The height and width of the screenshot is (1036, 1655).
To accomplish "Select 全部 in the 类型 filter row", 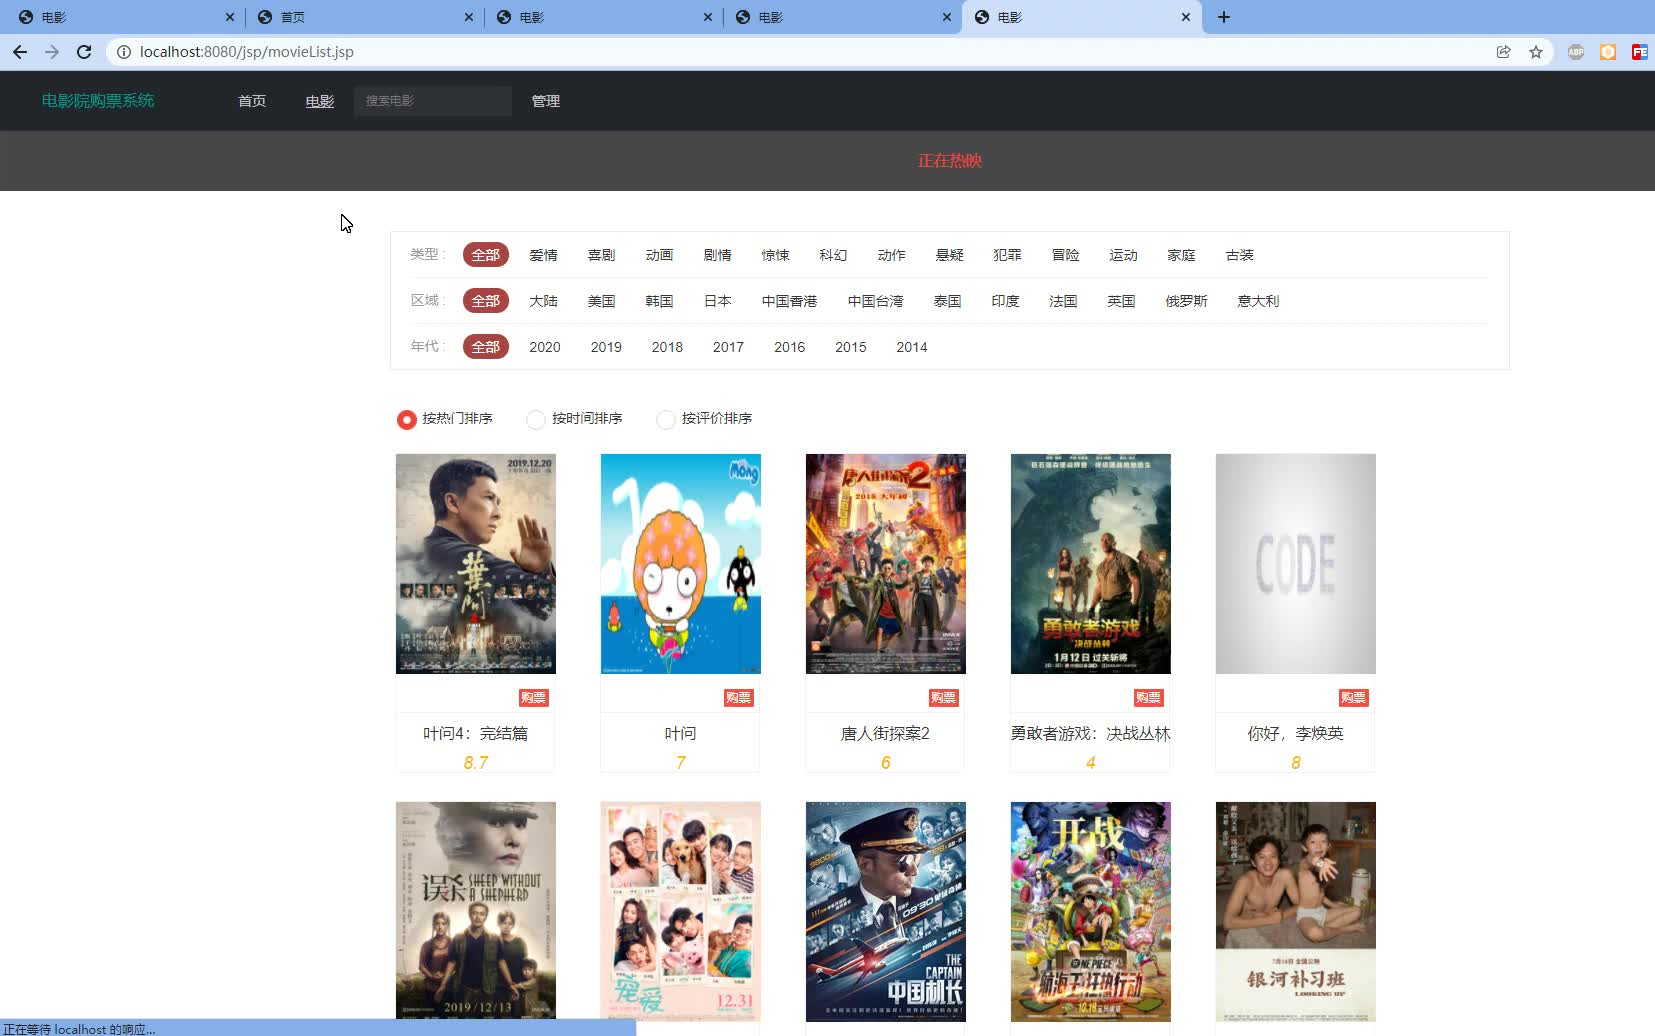I will (486, 255).
